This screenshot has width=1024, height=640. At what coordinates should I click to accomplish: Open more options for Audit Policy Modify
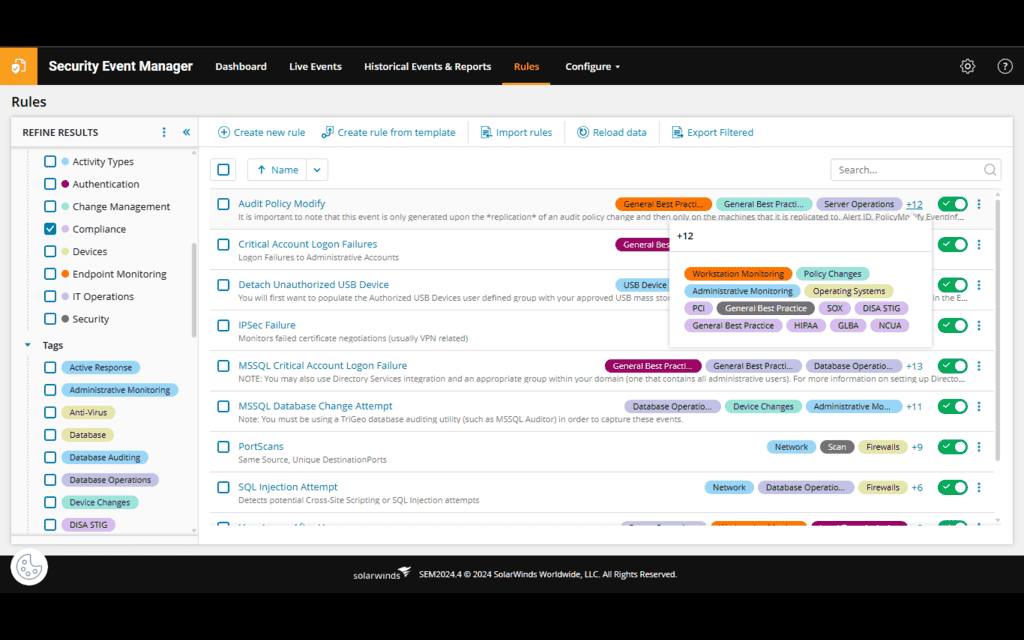point(978,204)
